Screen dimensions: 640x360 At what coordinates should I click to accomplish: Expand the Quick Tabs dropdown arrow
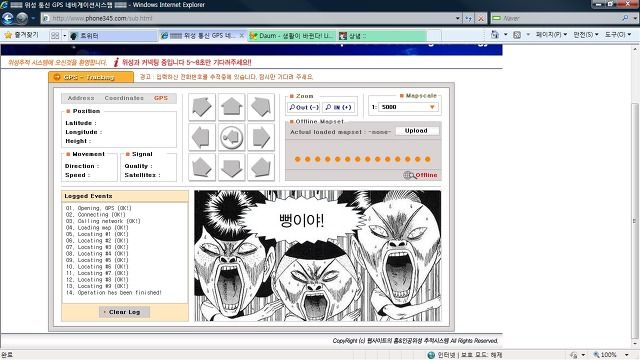[64, 36]
